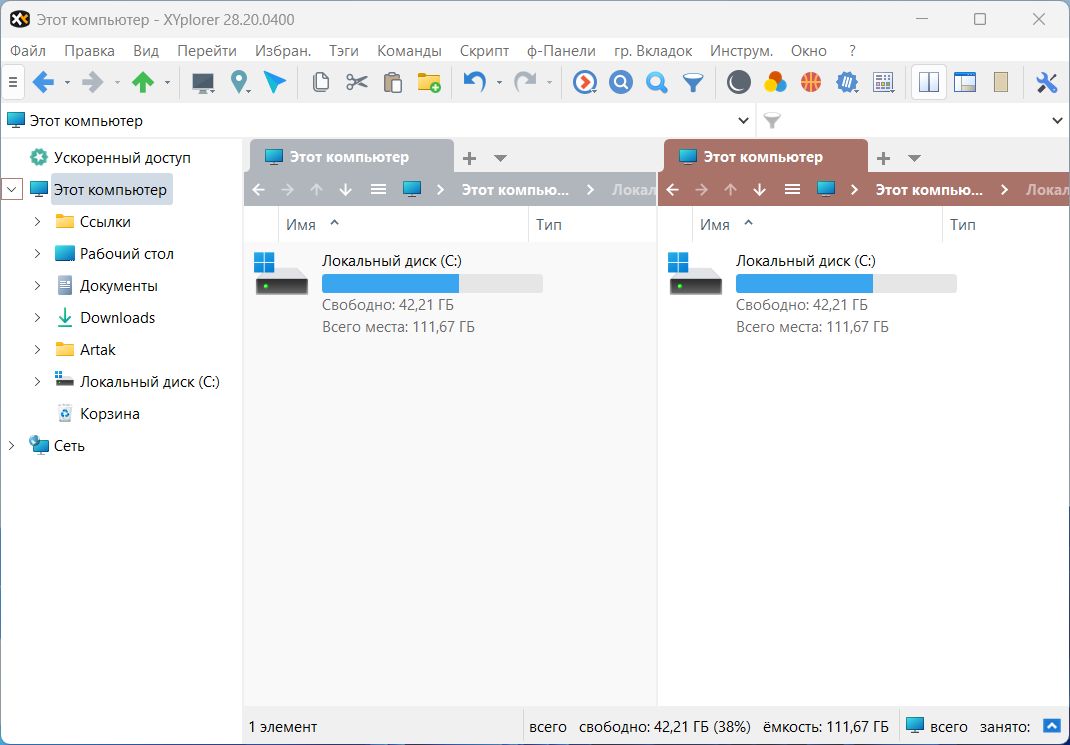The width and height of the screenshot is (1070, 745).
Task: Sort by the Имя column header in left pane
Action: (x=301, y=225)
